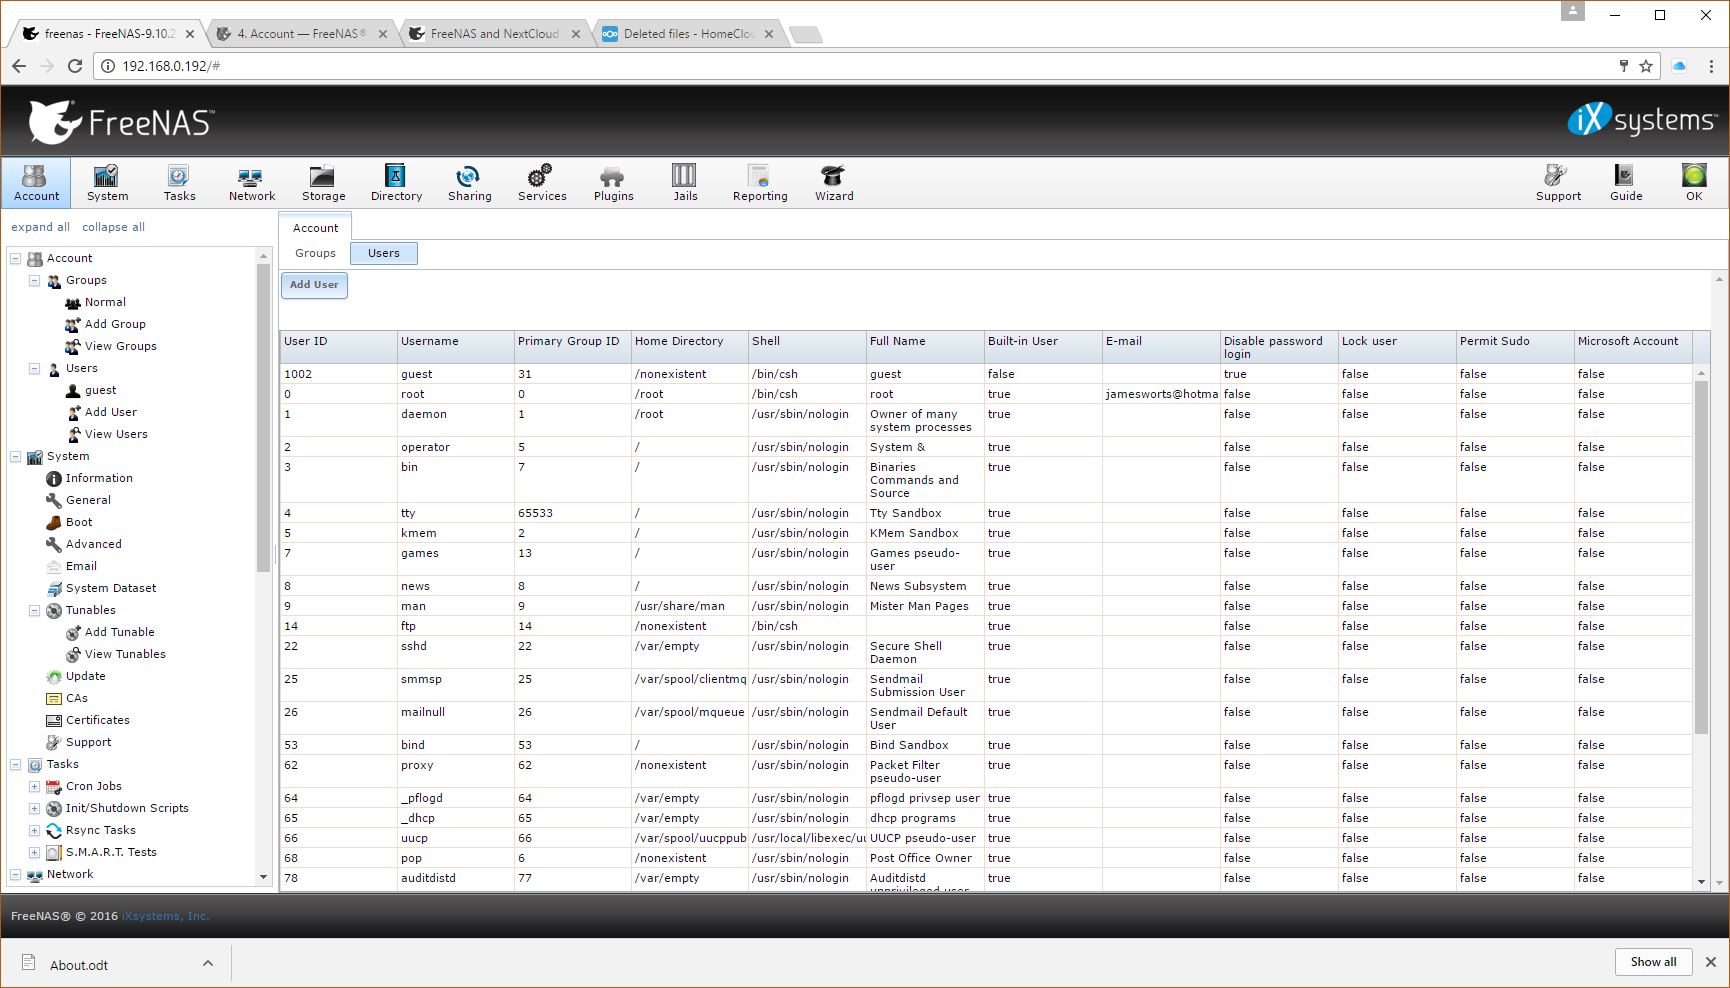Switch to the FreeNAS and NextCloud browser tab

[494, 33]
